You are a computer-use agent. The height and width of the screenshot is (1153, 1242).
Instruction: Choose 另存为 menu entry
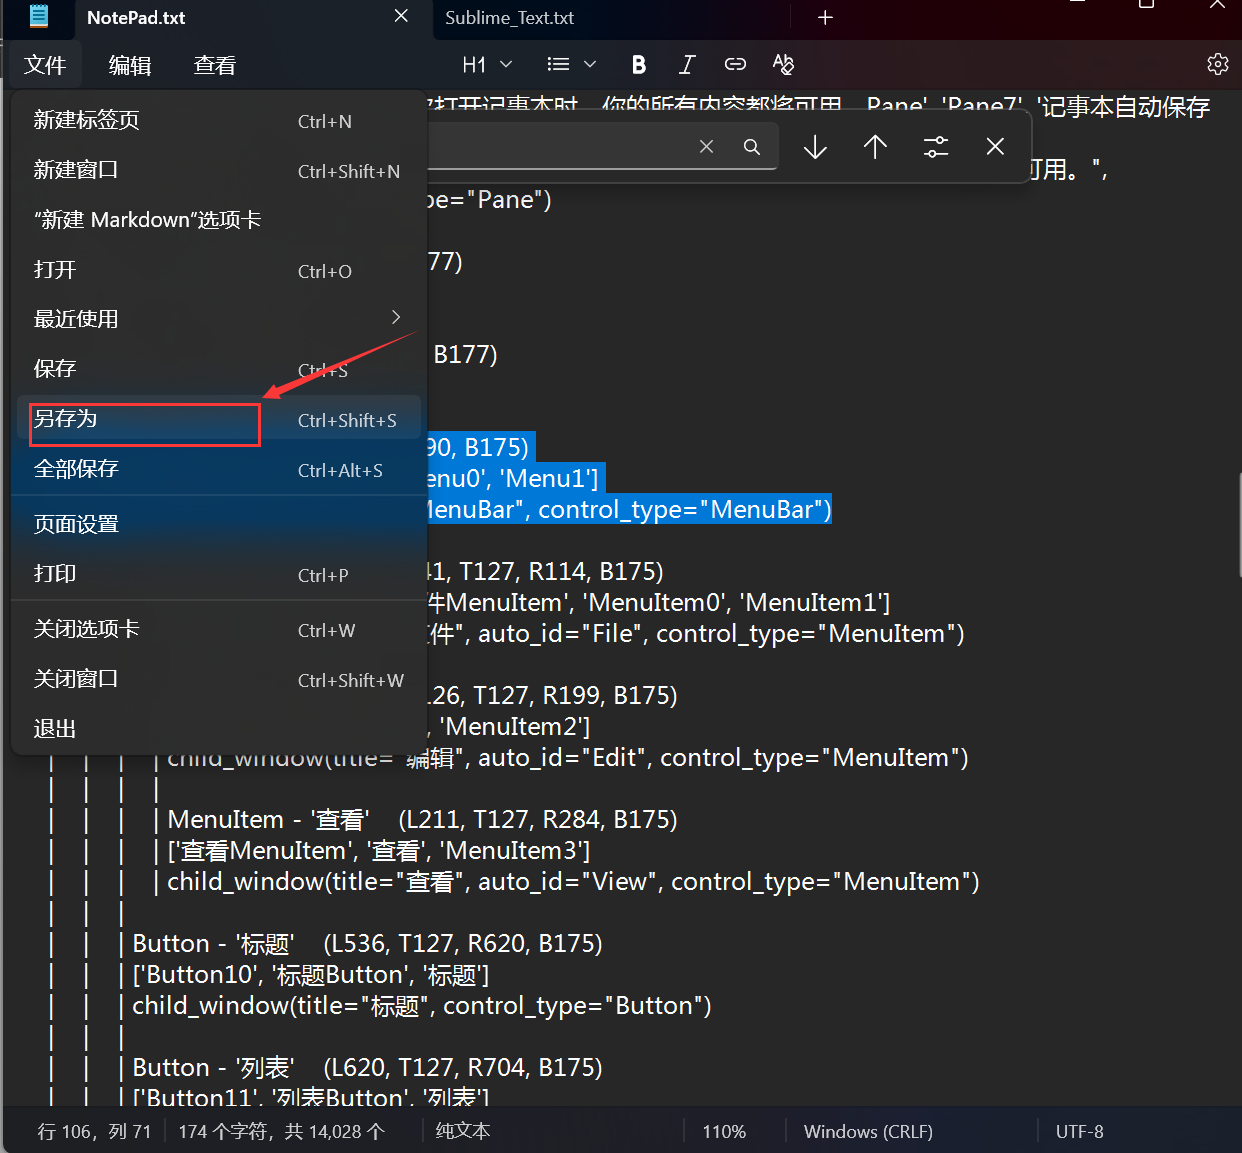[x=219, y=419]
